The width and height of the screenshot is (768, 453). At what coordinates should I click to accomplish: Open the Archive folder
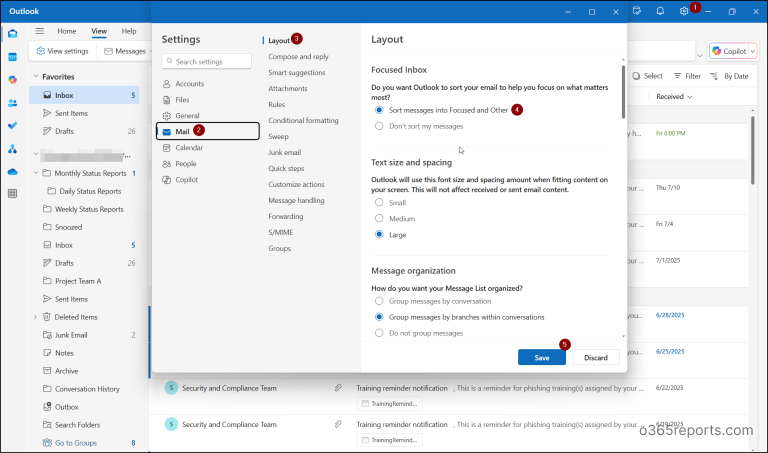(x=66, y=371)
